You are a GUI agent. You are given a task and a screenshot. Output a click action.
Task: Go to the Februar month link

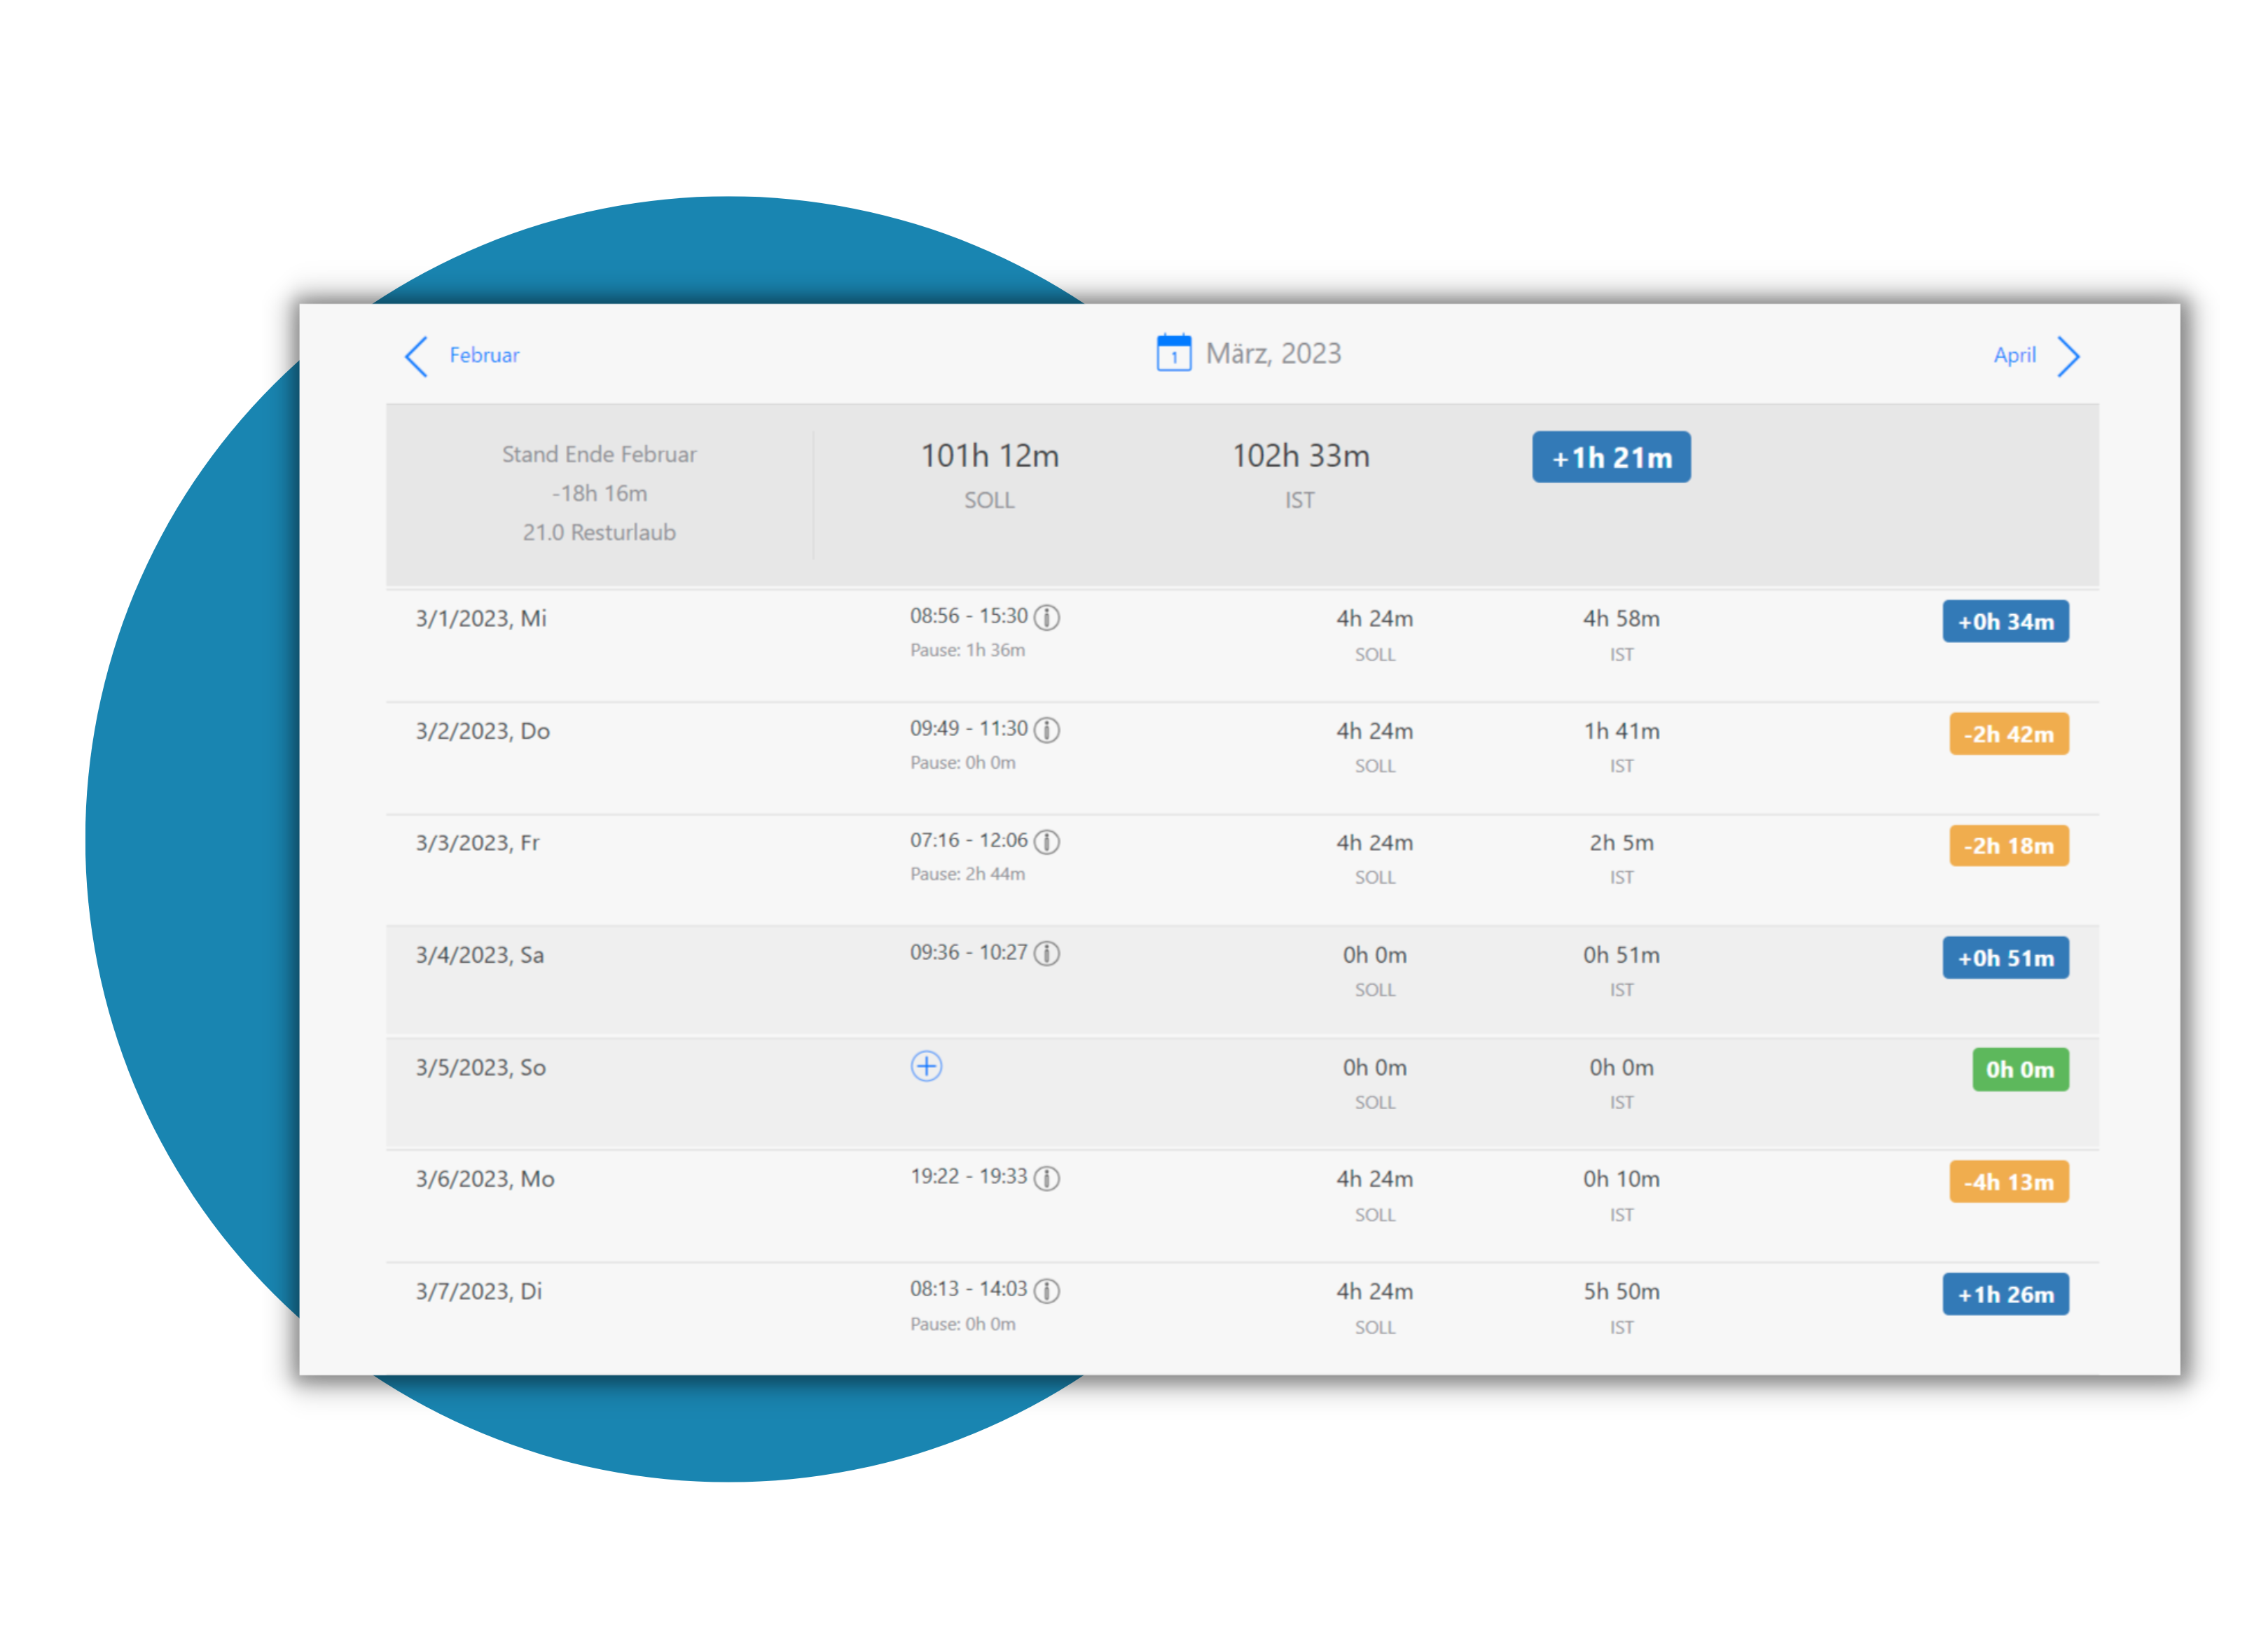(x=484, y=355)
